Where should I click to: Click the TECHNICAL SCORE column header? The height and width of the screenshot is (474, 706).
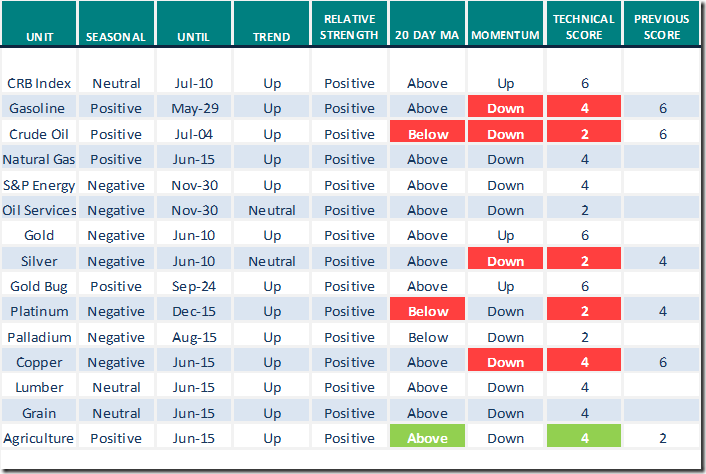583,27
